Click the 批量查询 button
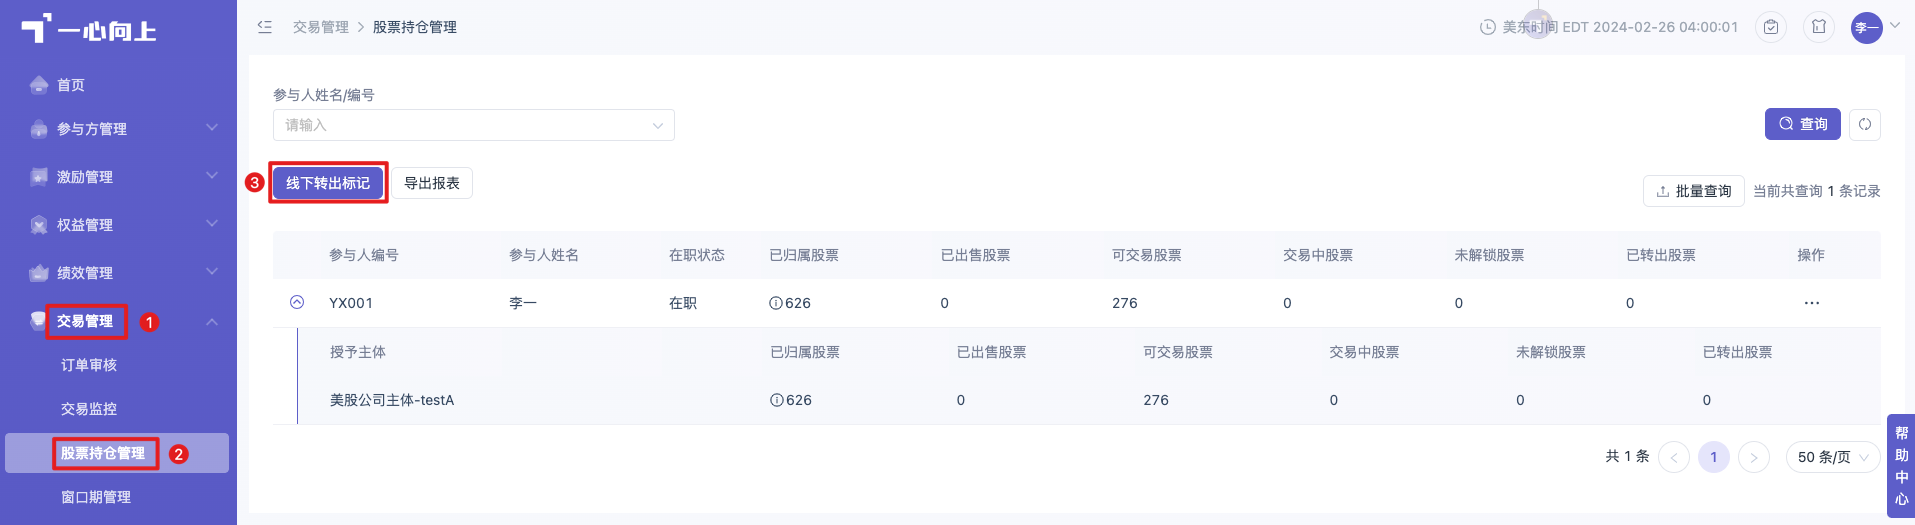The width and height of the screenshot is (1915, 525). pyautogui.click(x=1694, y=191)
